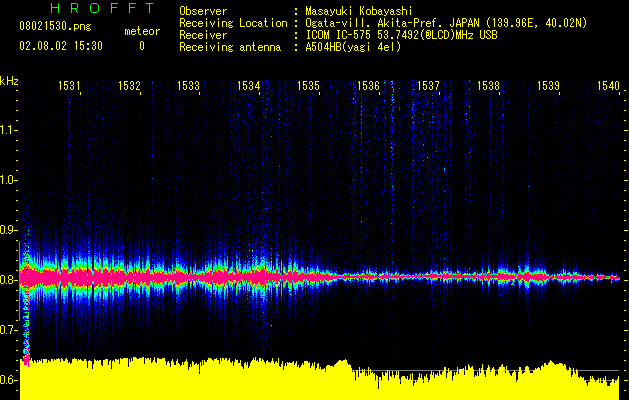Click the 1534 time marker

point(248,85)
